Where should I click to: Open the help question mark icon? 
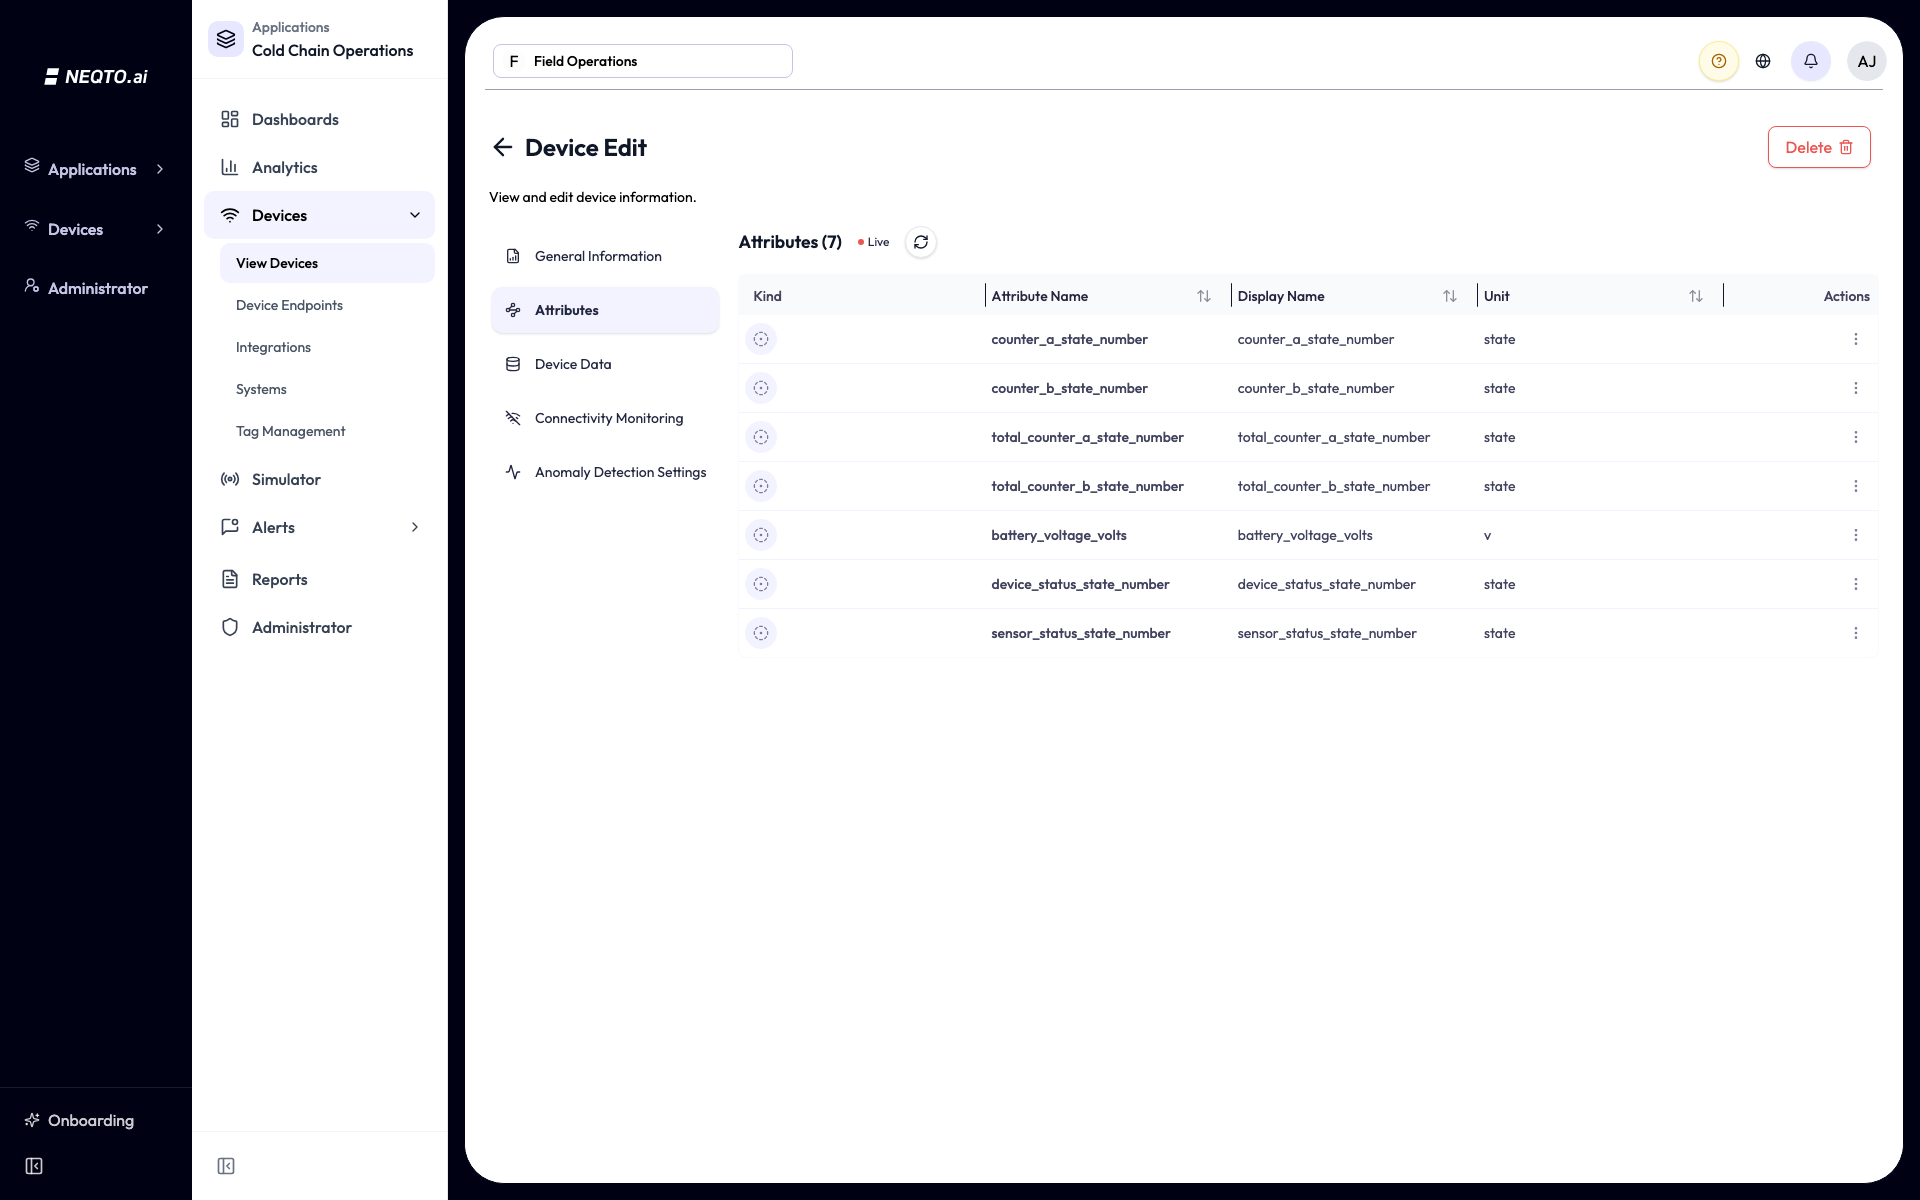click(x=1719, y=61)
